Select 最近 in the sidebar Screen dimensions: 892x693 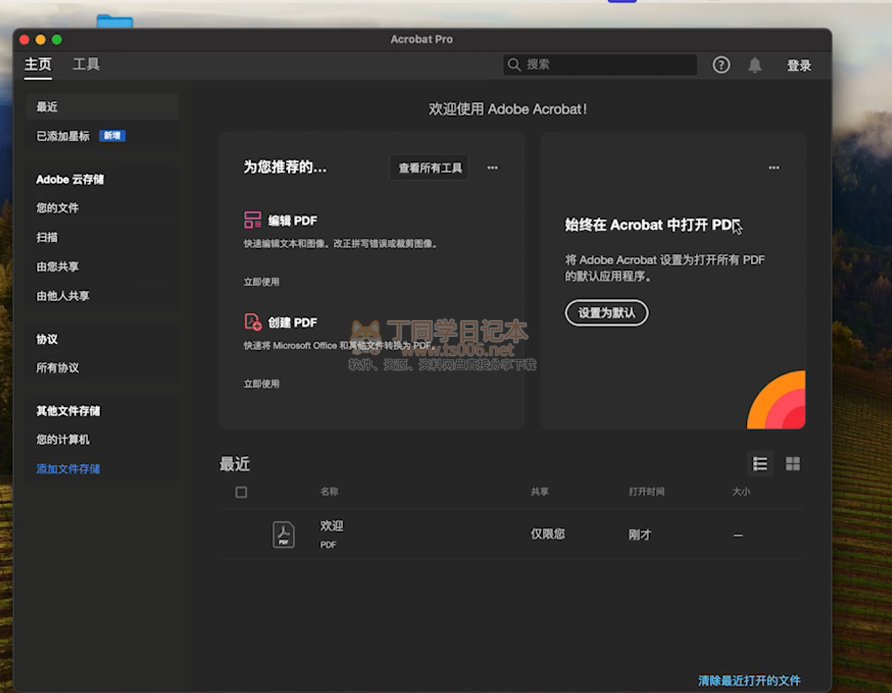102,107
